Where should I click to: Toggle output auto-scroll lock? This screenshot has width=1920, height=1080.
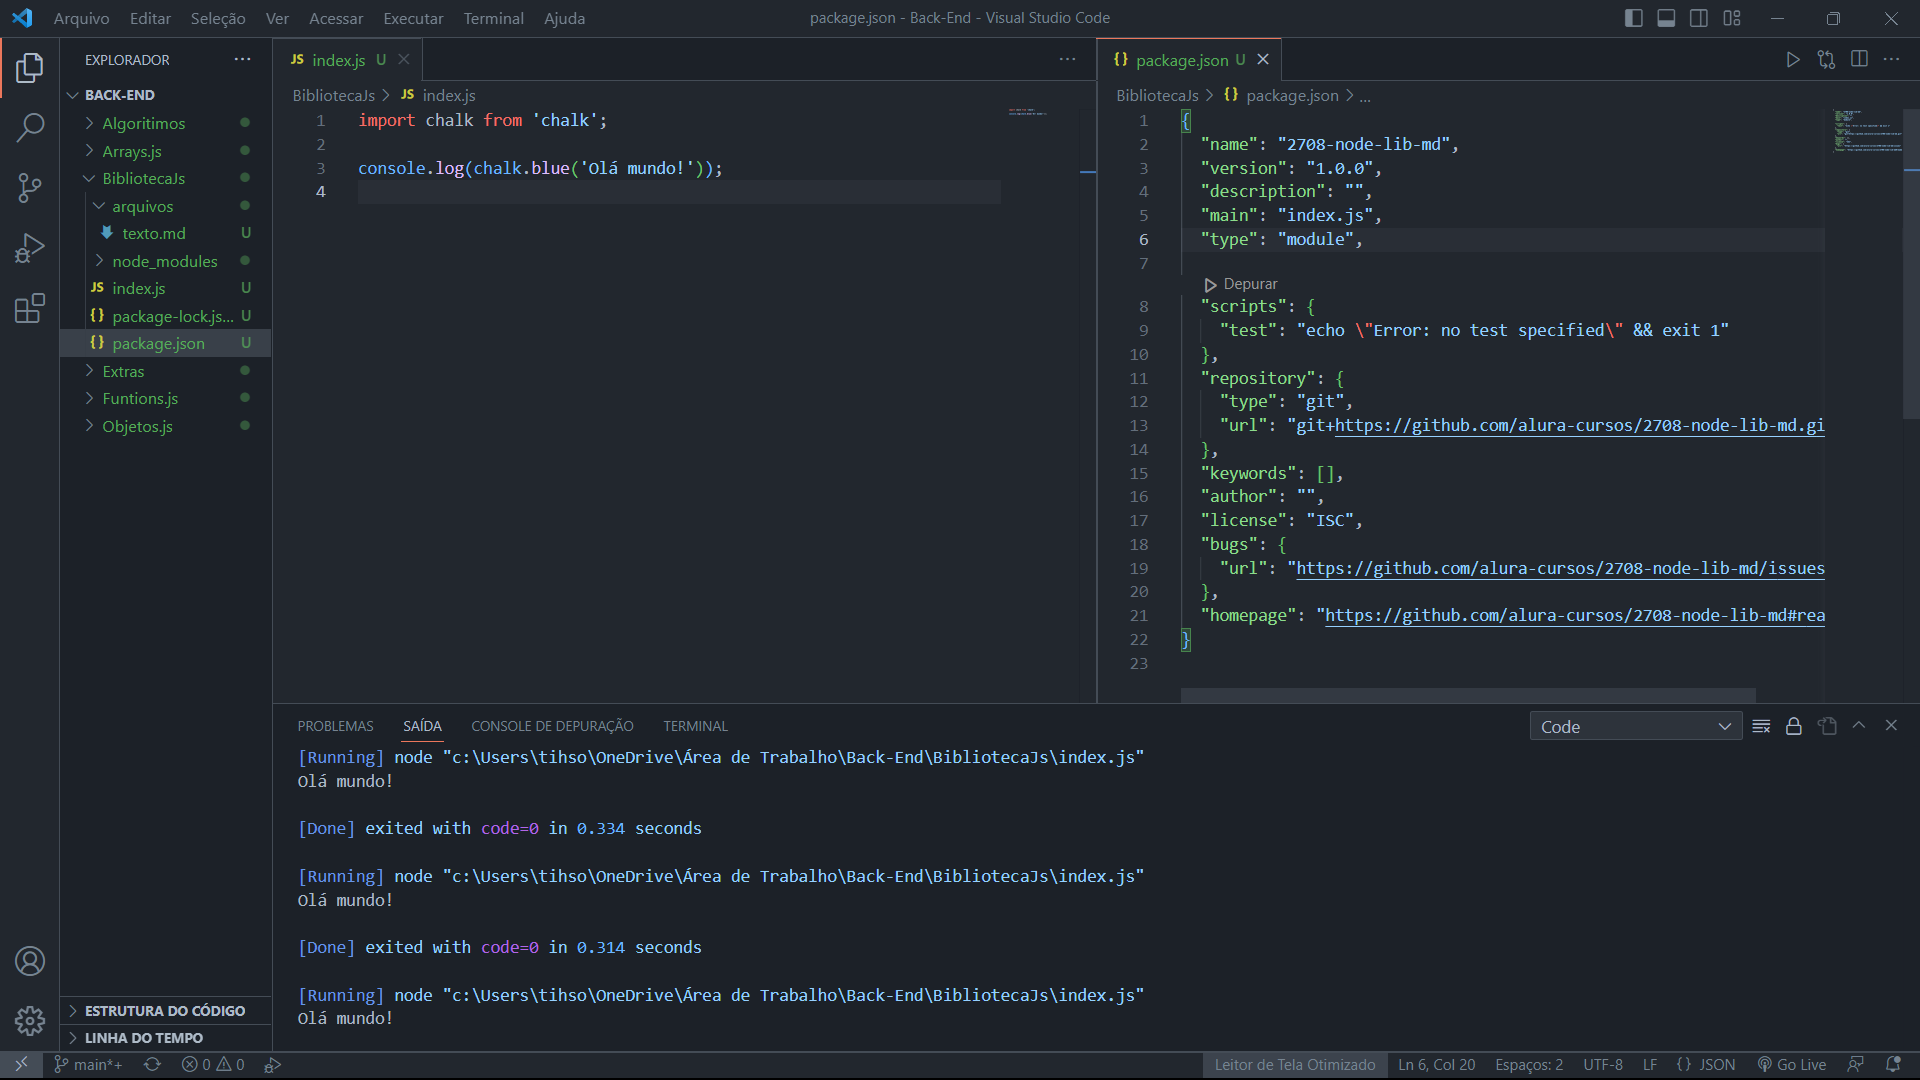pos(1794,726)
